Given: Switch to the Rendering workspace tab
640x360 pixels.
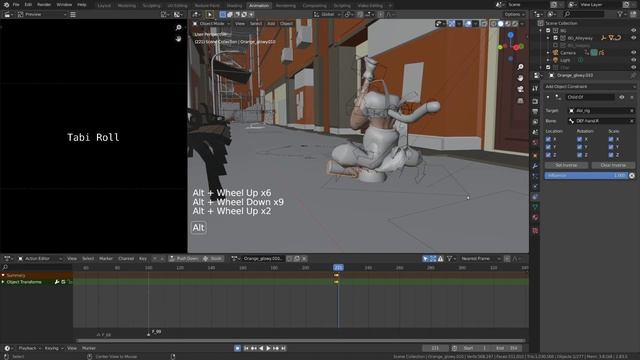Looking at the screenshot, I should point(285,6).
